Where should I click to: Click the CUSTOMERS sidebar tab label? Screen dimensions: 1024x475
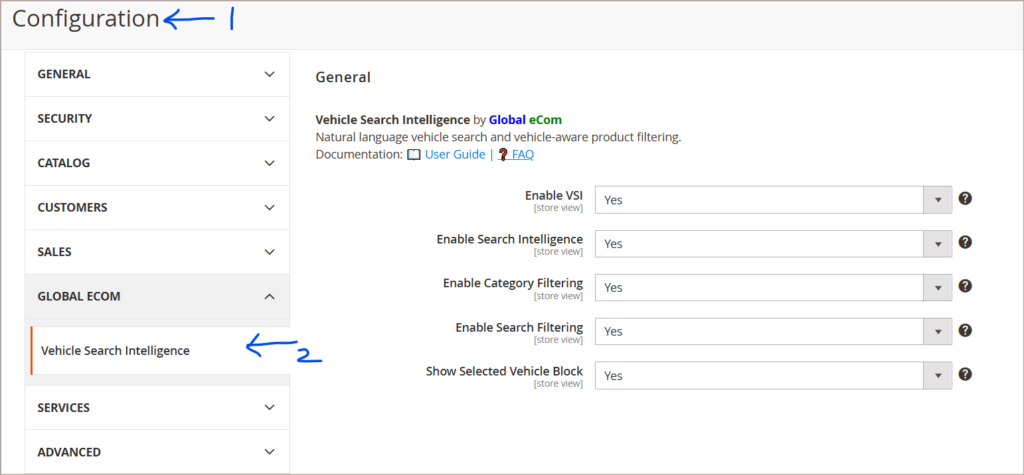tap(72, 207)
